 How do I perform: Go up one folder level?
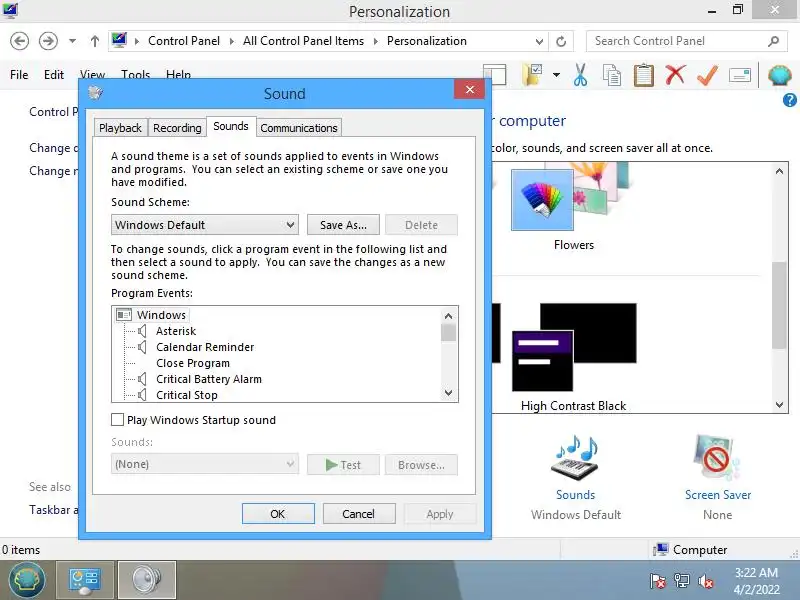[95, 41]
